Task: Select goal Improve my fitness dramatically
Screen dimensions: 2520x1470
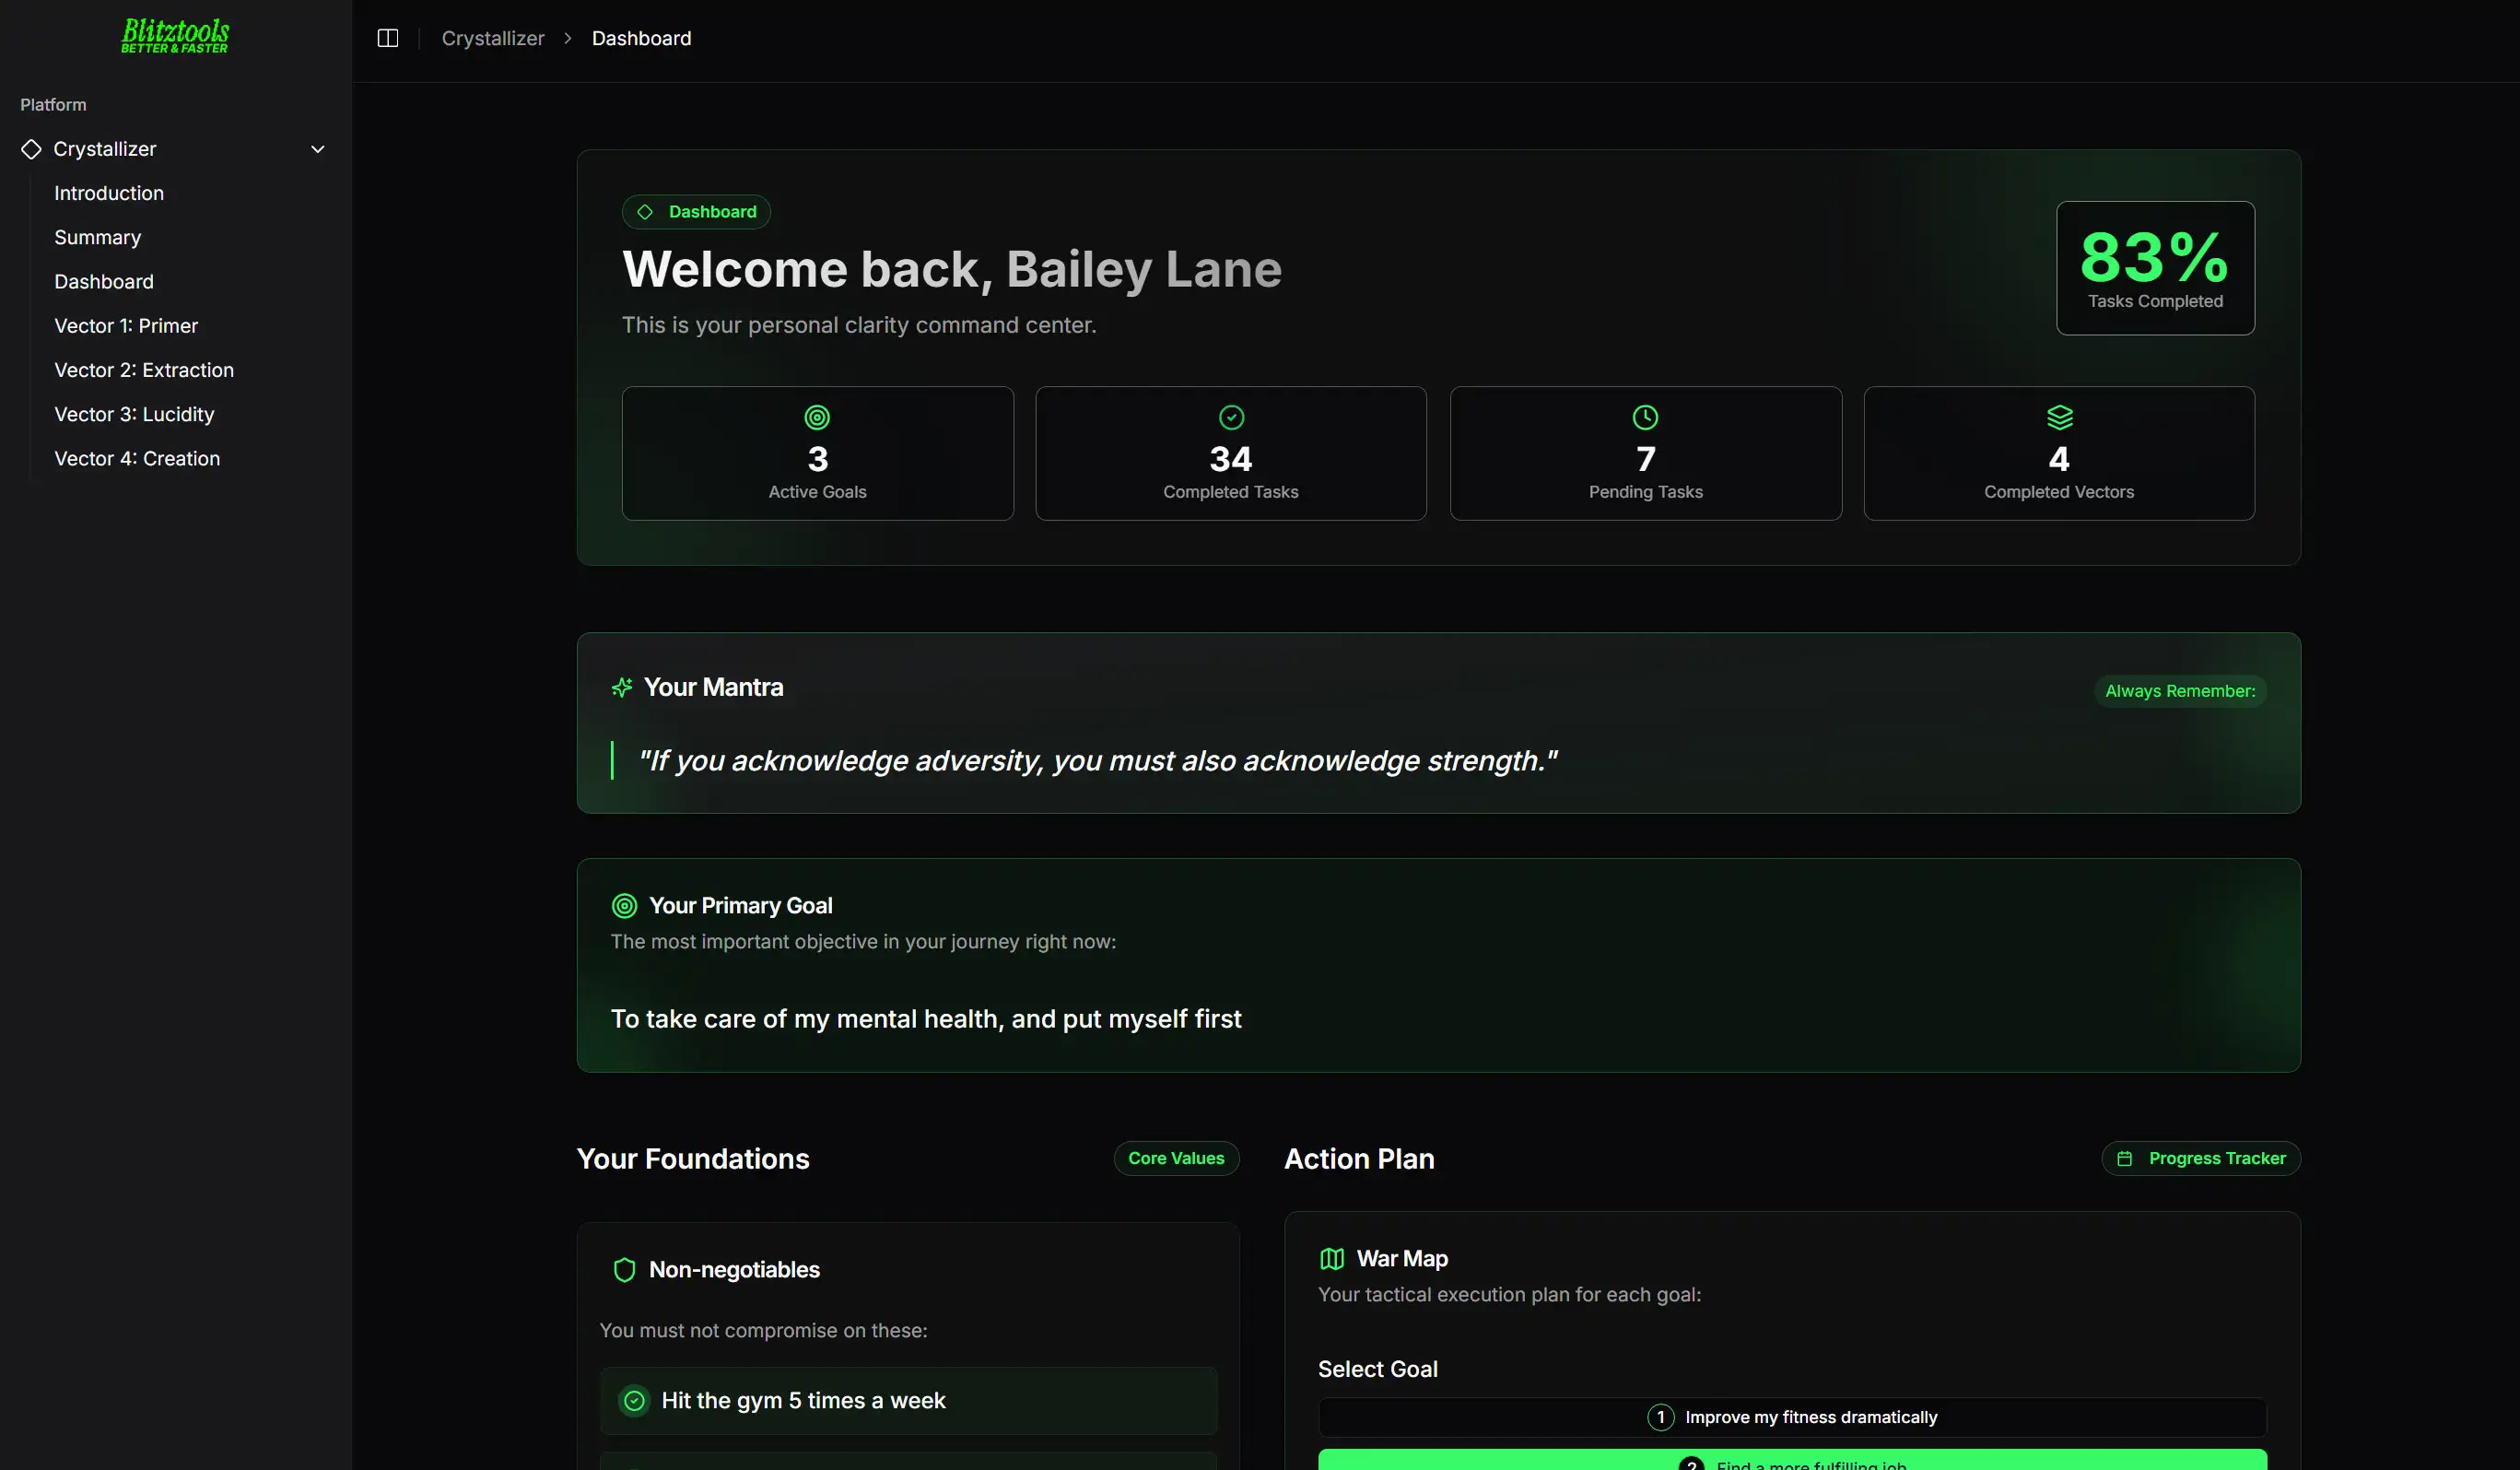Action: pos(1792,1417)
